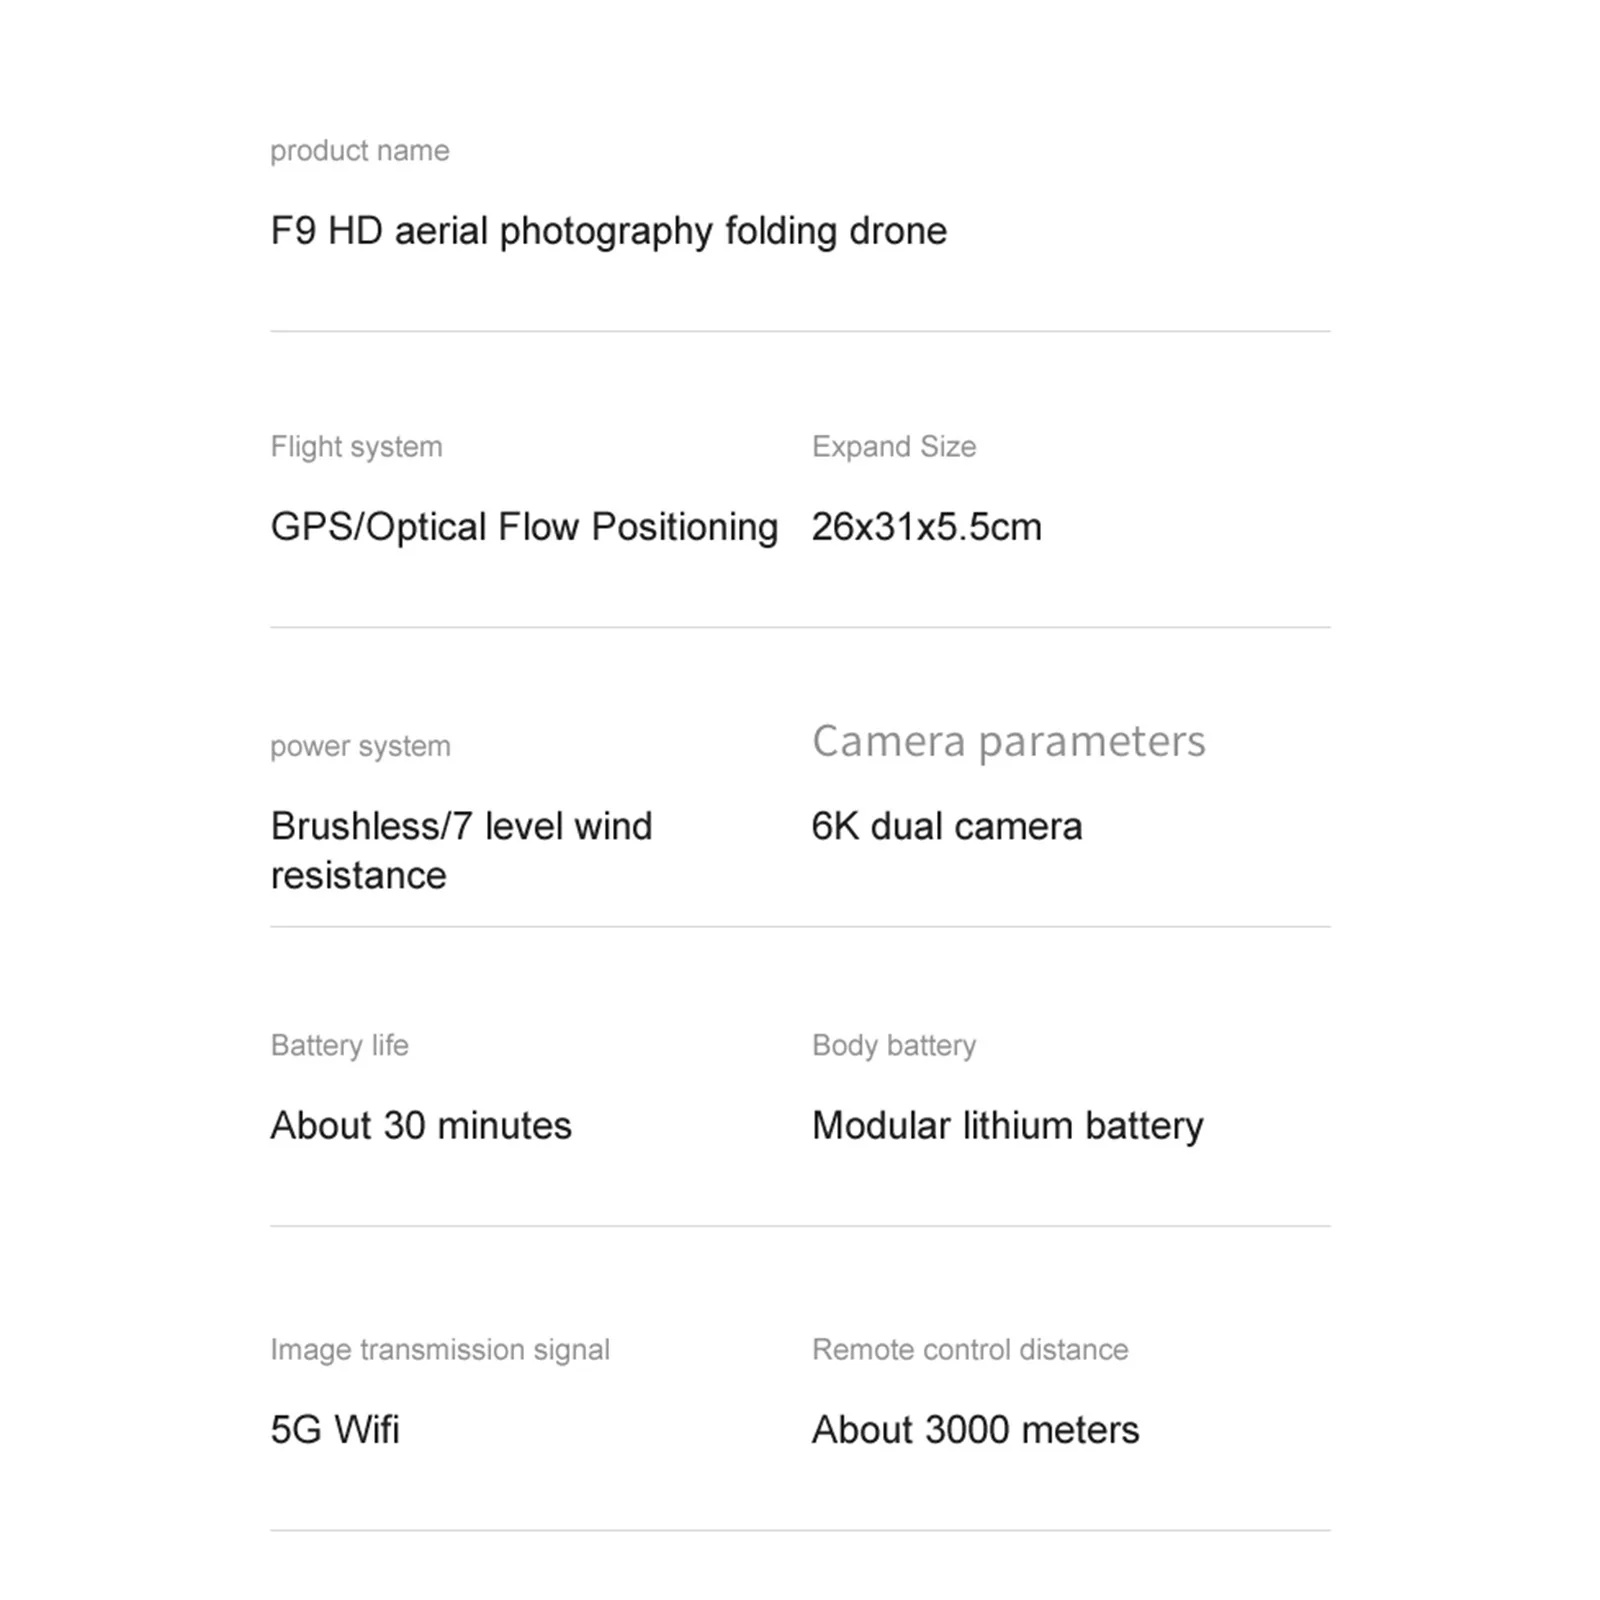
Task: Select the '5G Wifi' value
Action: (335, 1430)
